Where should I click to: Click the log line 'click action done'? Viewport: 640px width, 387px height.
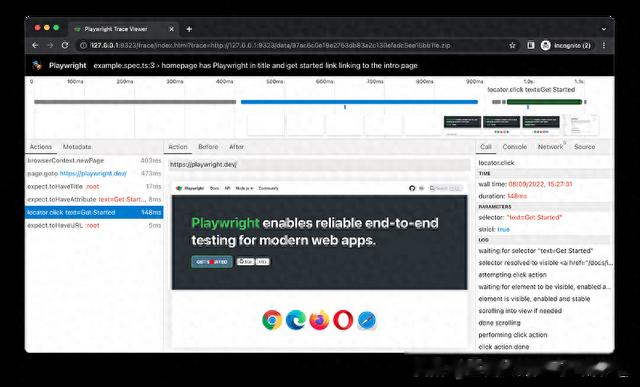pyautogui.click(x=504, y=347)
